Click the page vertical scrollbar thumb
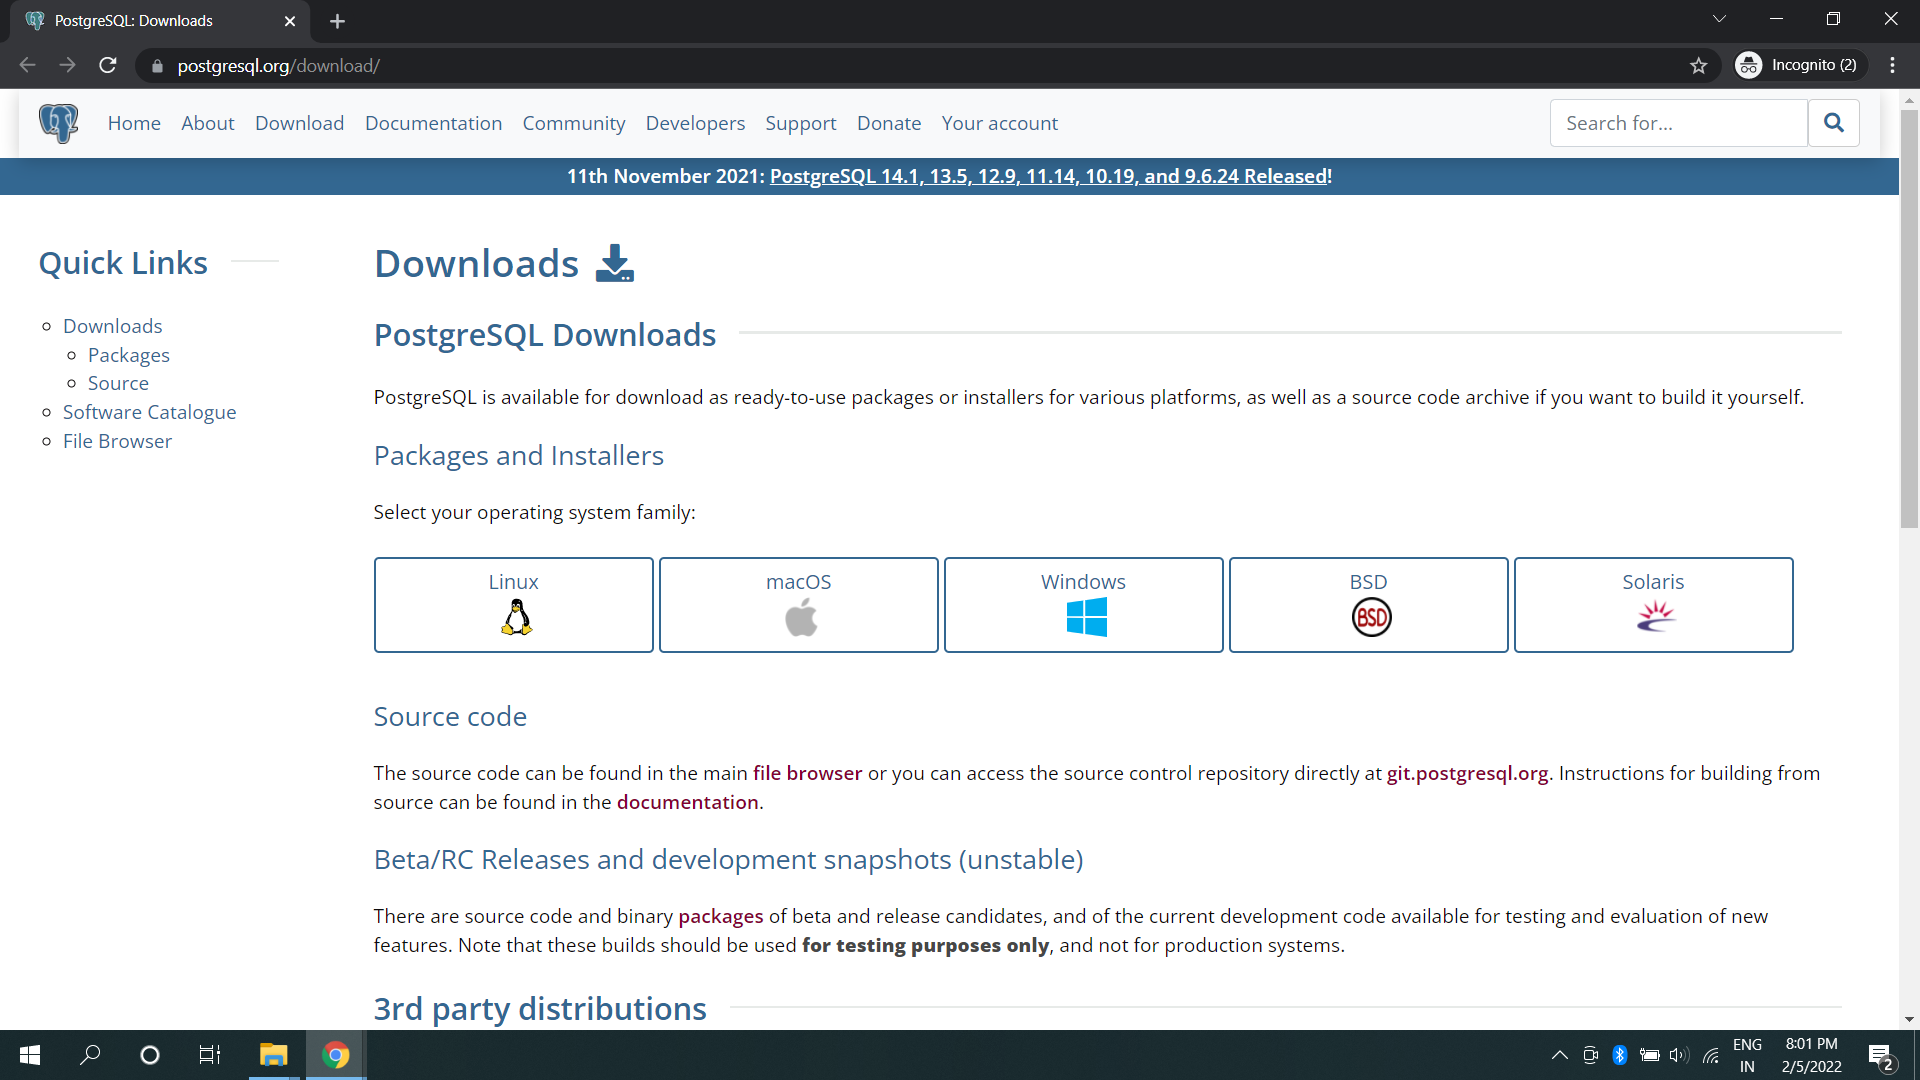The height and width of the screenshot is (1080, 1920). coord(1909,320)
